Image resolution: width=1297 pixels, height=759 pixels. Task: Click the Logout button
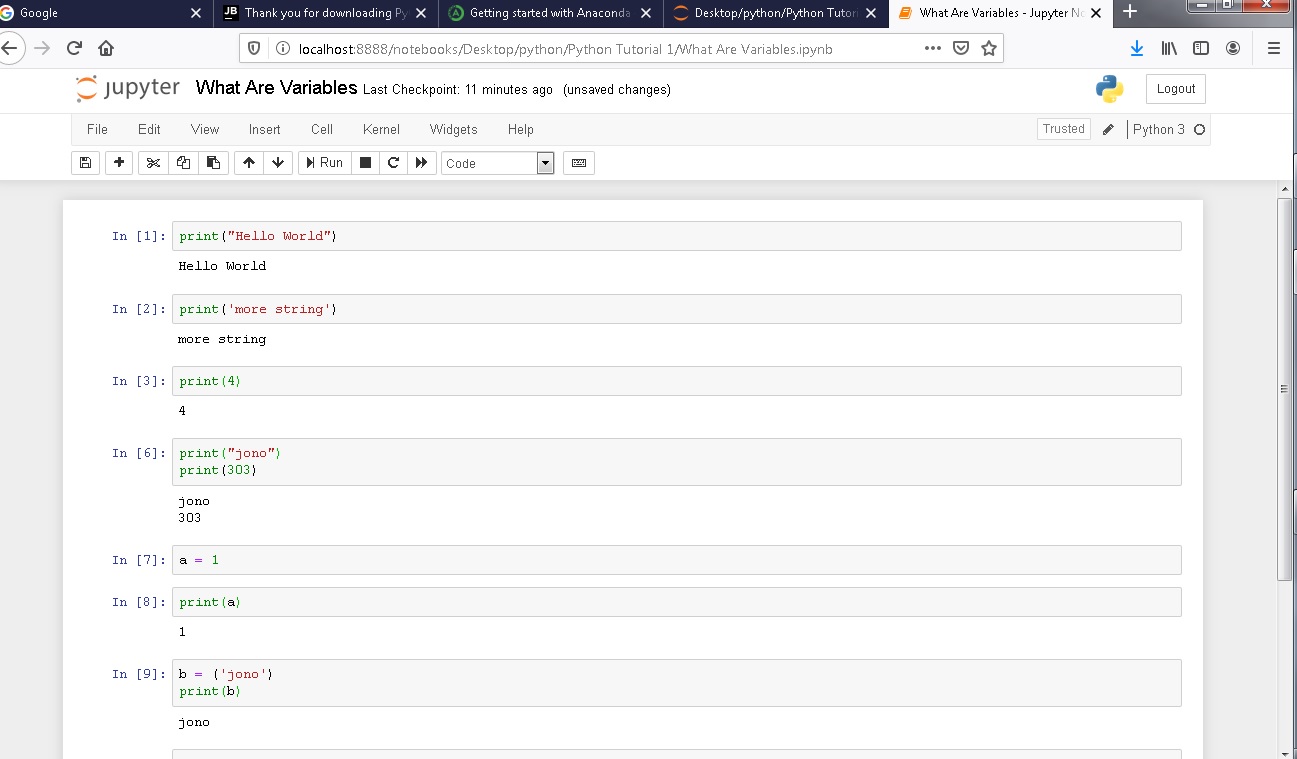[1175, 88]
